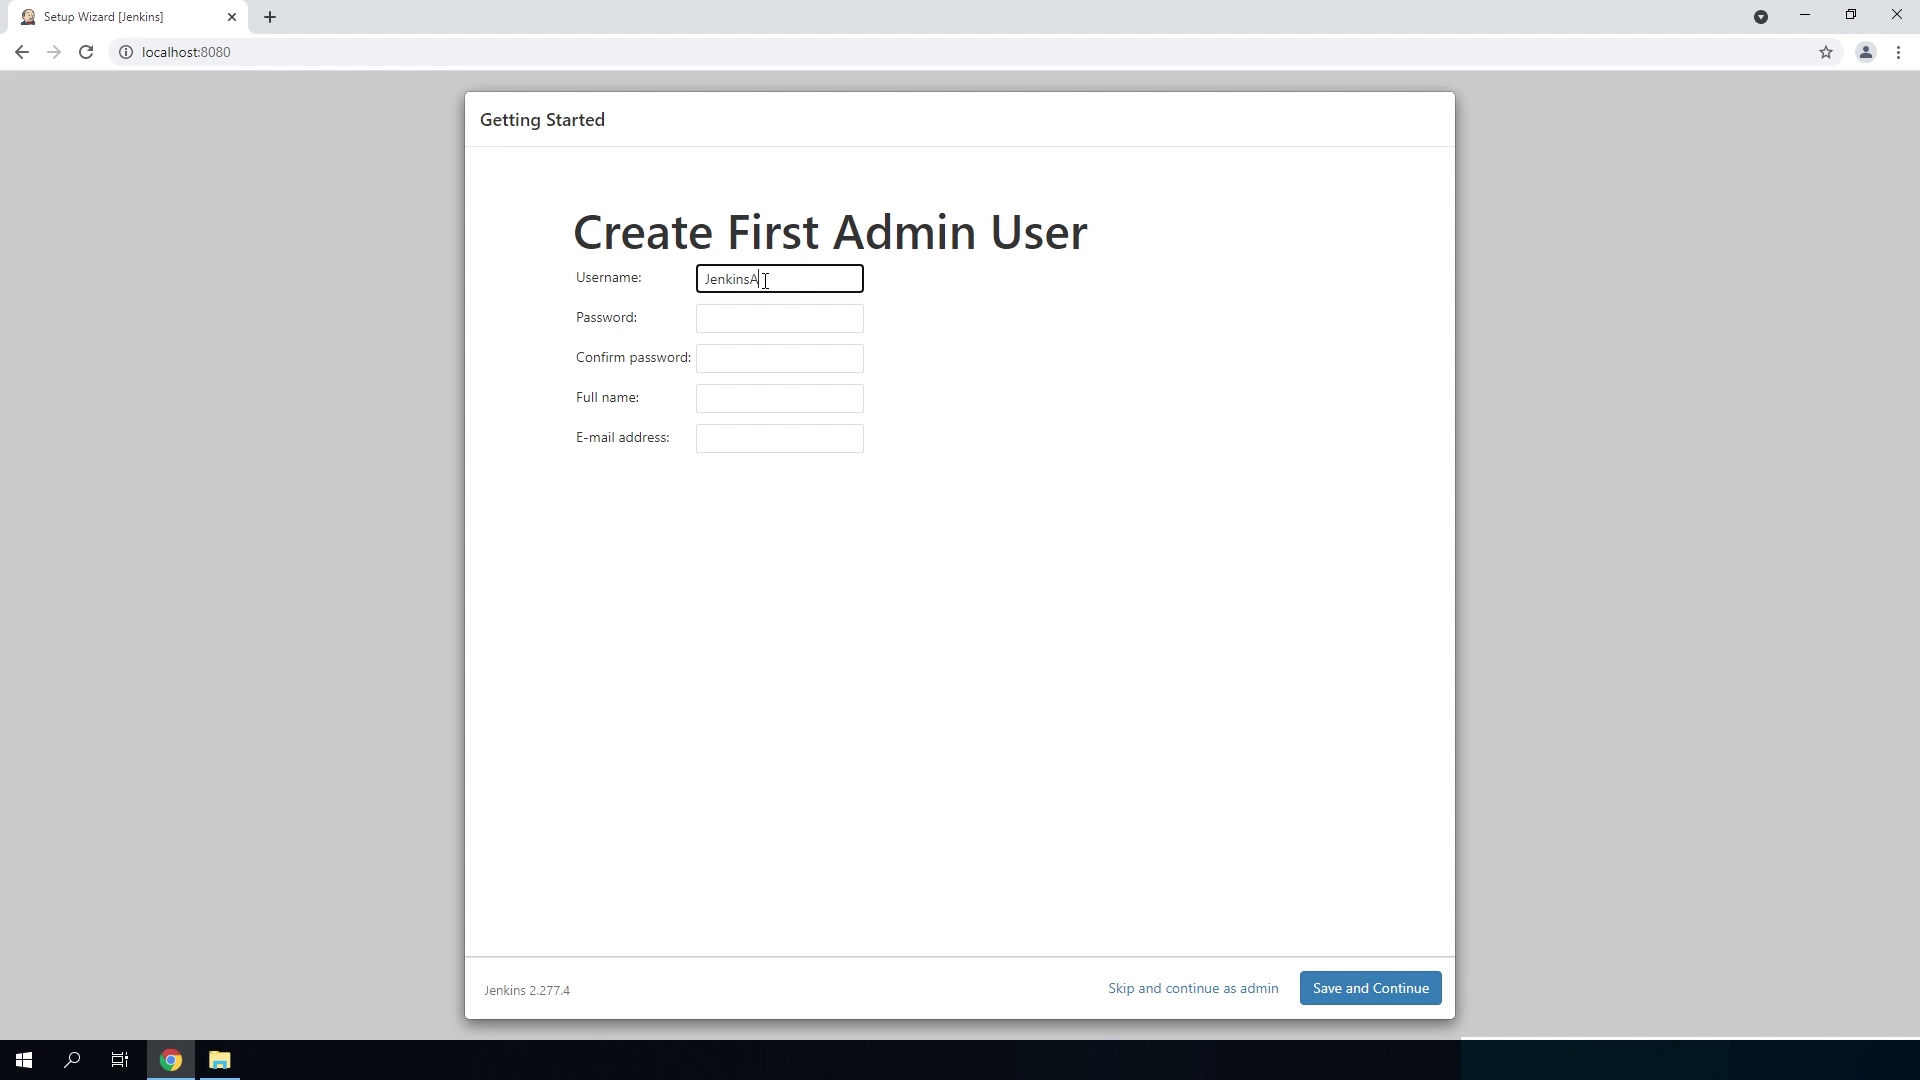Click Skip and continue as admin

1192,988
